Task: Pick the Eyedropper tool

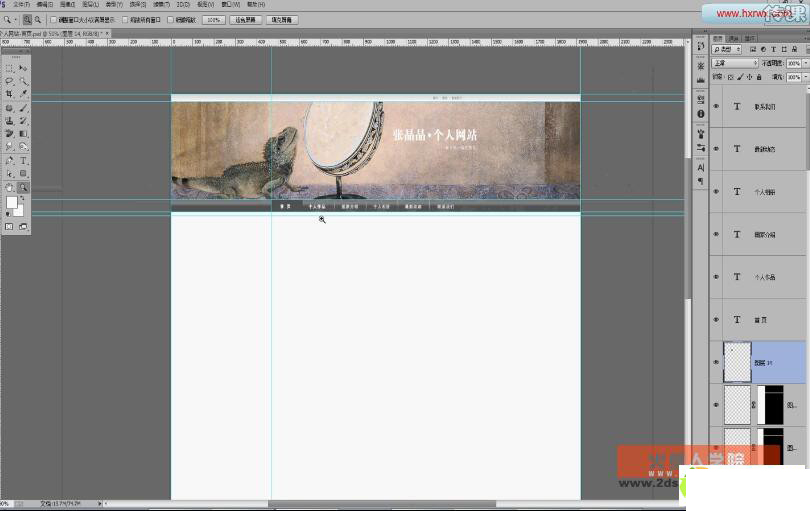Action: point(24,94)
